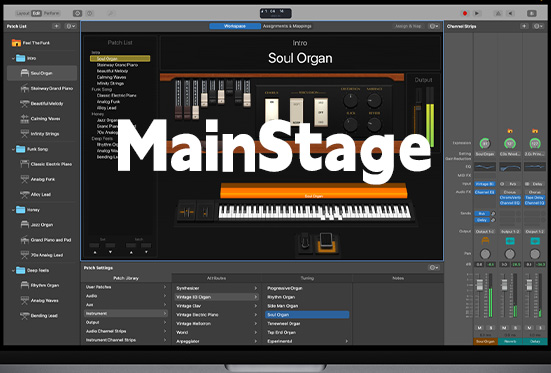Viewport: 551px width, 373px height.
Task: Click the send knob next to Bus send
Action: coord(493,213)
